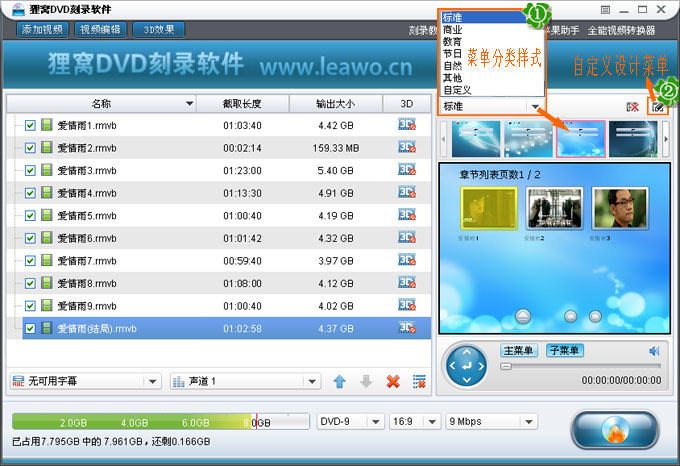Delete selected video with red X
680x466 pixels.
pos(393,381)
